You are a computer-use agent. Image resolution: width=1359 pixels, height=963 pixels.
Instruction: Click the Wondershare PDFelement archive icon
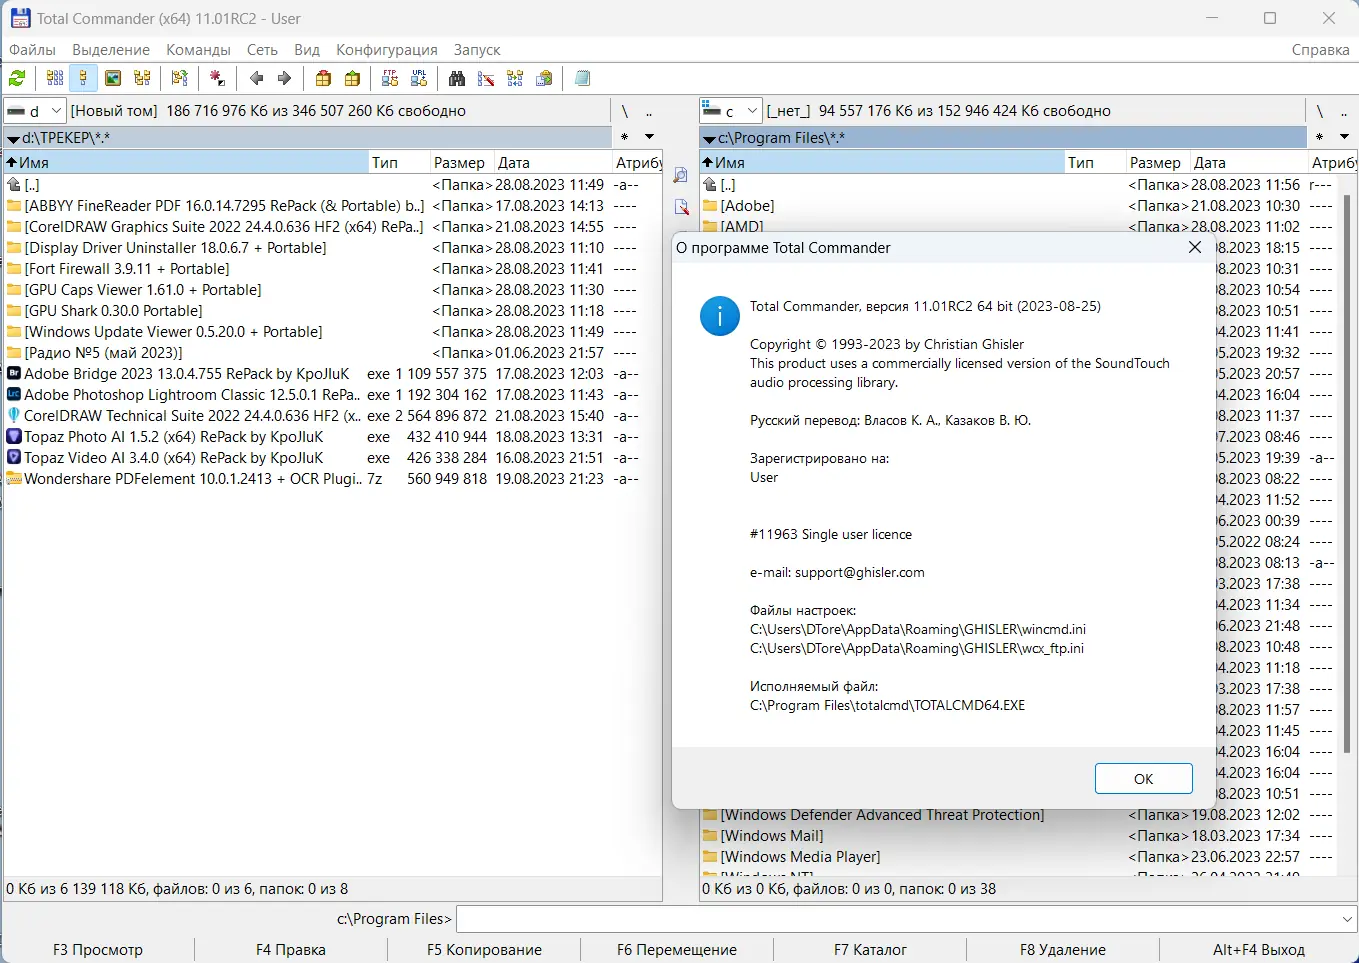tap(14, 479)
